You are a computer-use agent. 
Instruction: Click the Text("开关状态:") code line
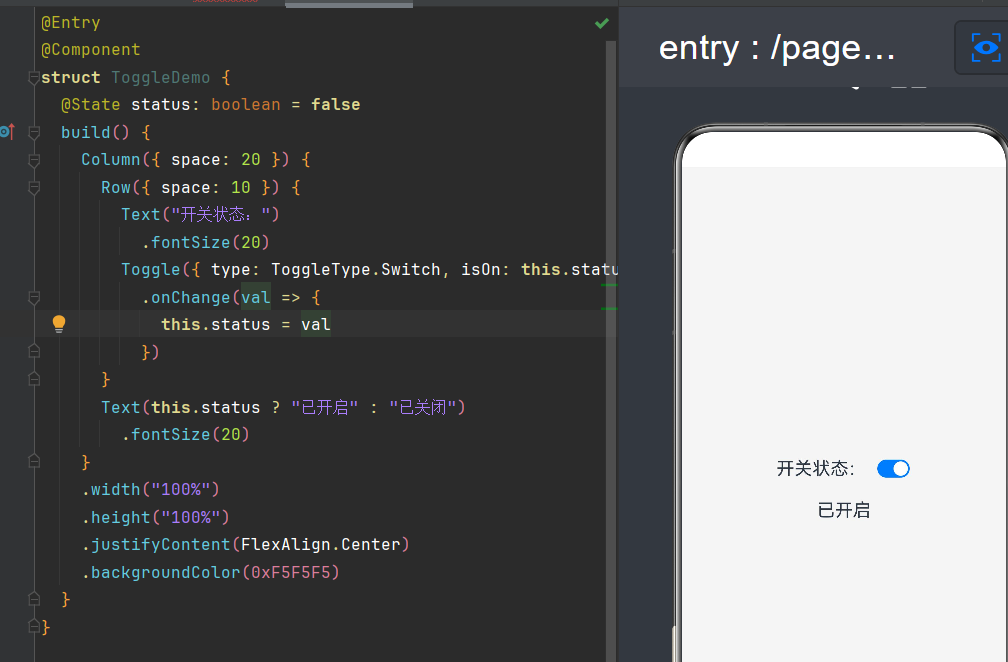click(x=201, y=215)
